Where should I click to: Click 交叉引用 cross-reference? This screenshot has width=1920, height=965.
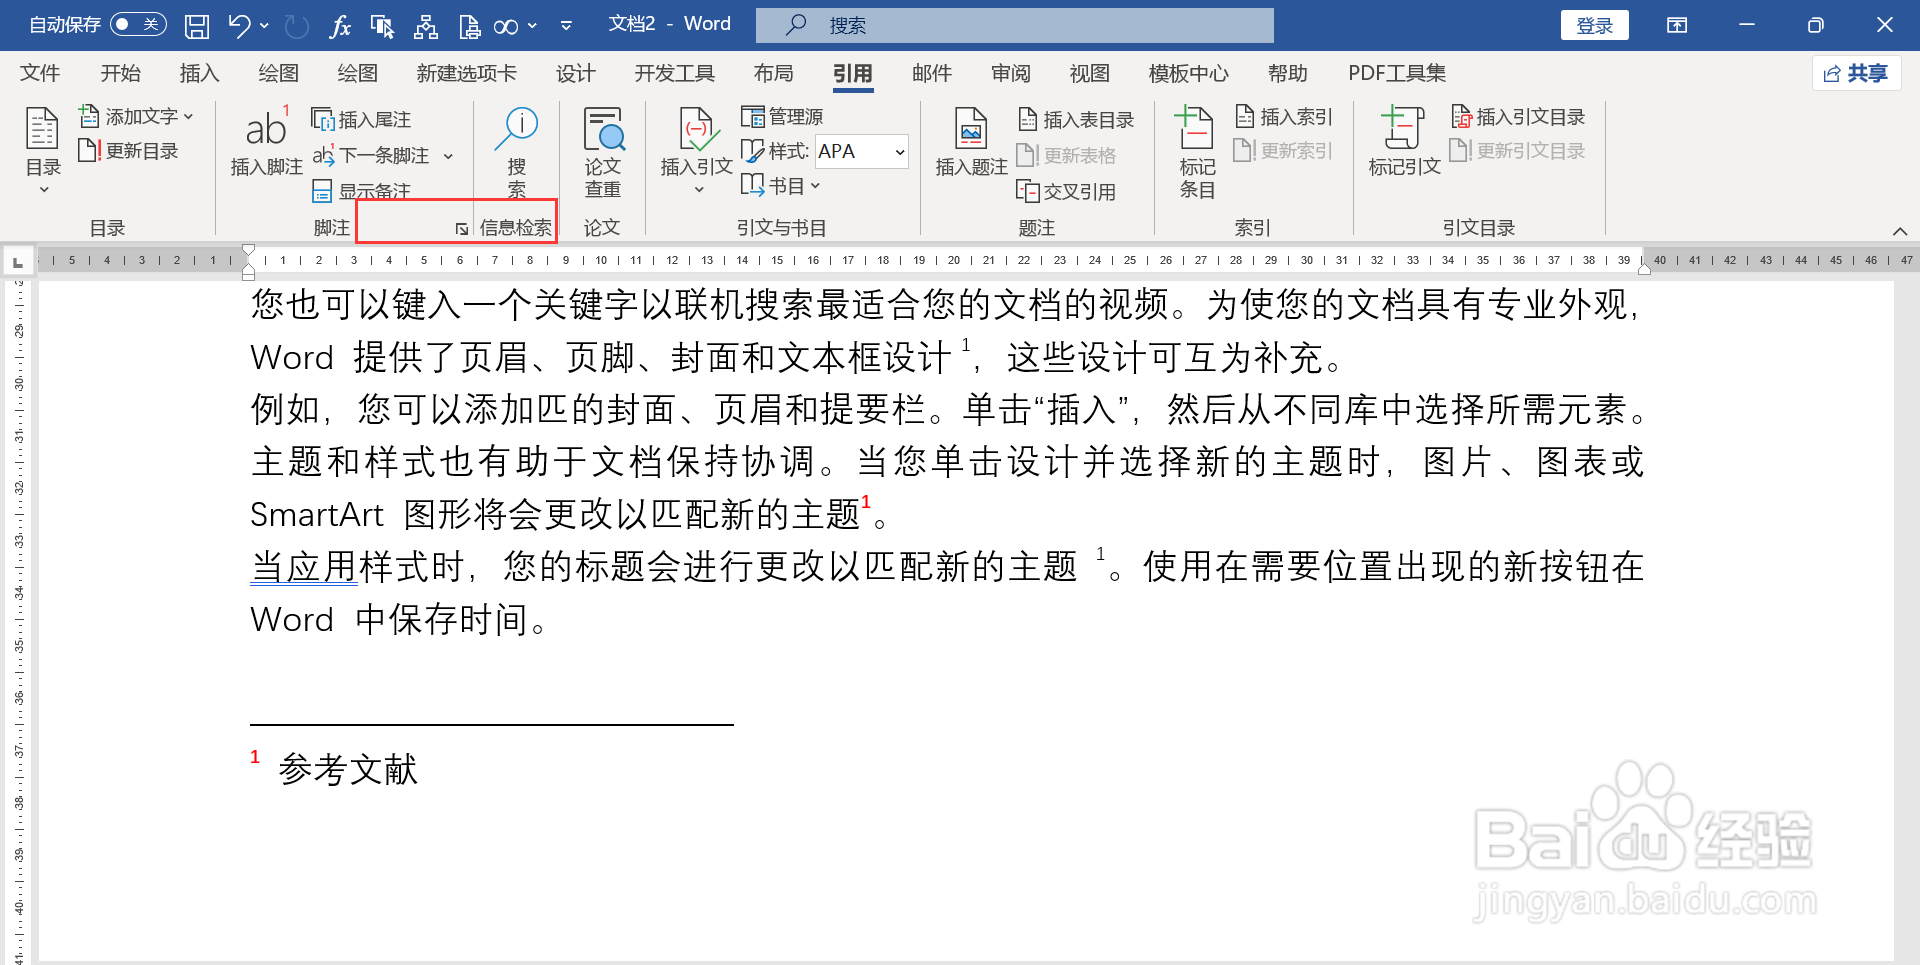pyautogui.click(x=1066, y=191)
